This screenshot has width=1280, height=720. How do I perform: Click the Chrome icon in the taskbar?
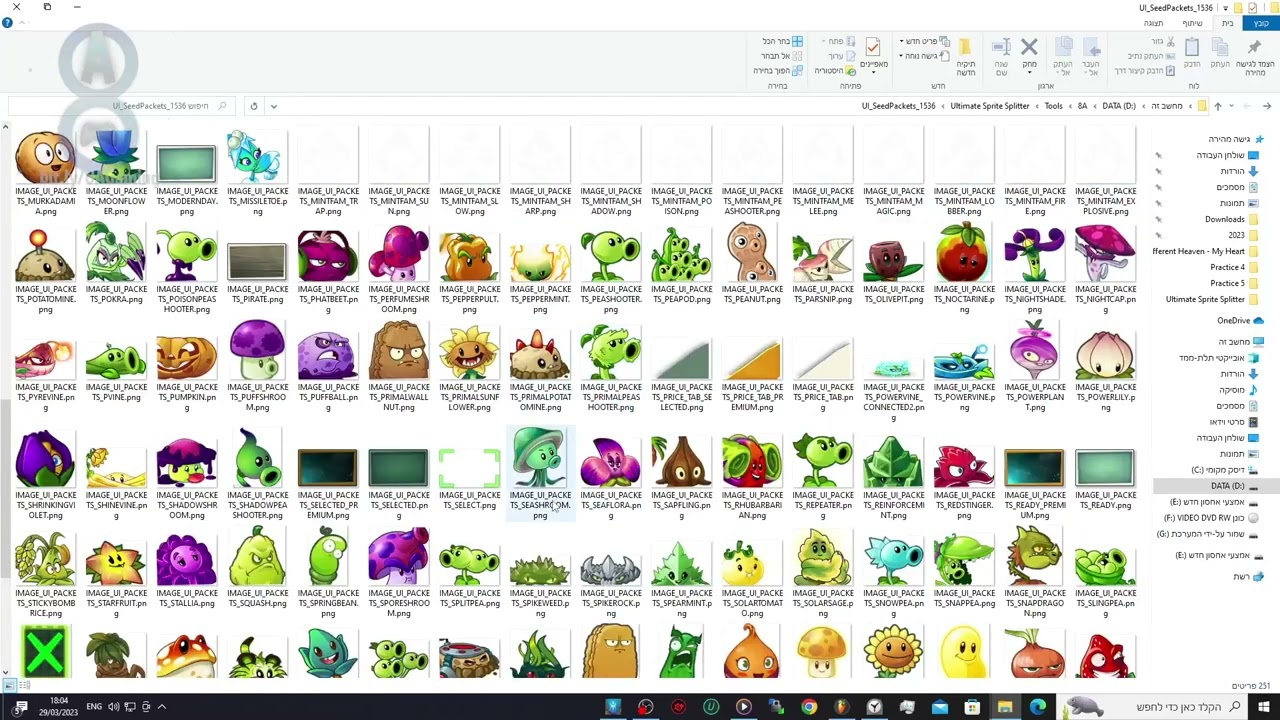click(x=808, y=707)
